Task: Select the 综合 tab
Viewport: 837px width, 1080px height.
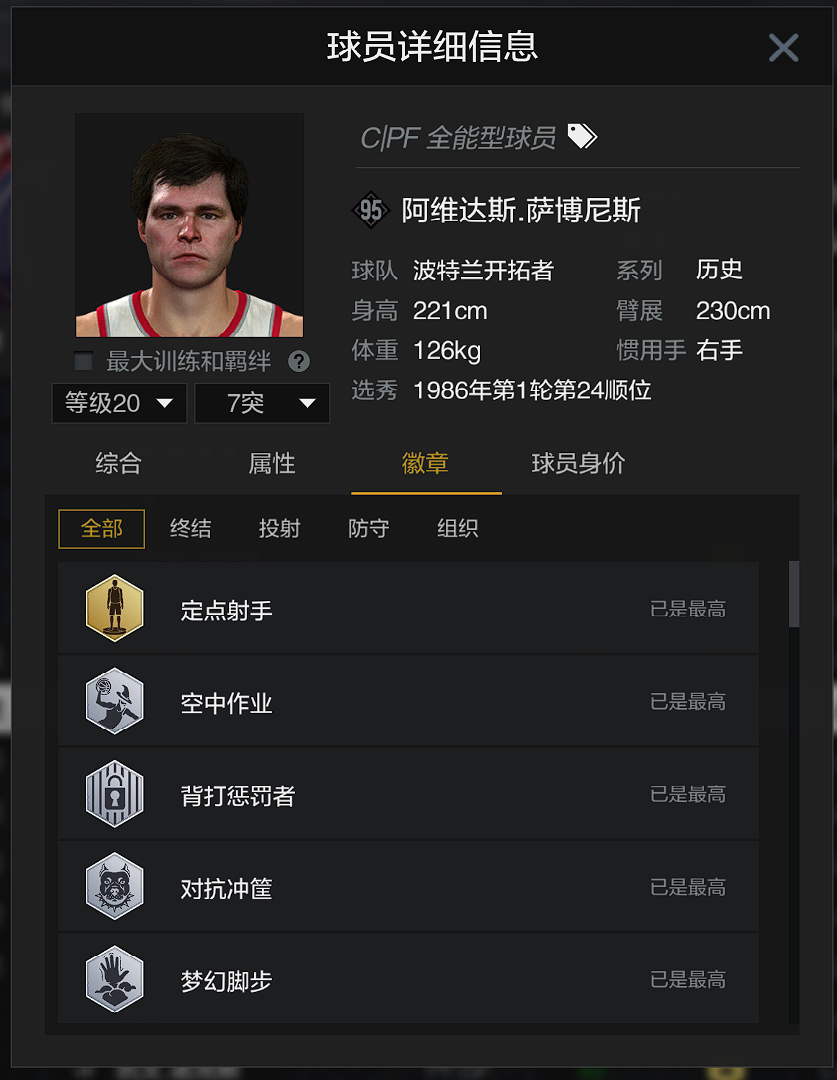Action: point(118,464)
